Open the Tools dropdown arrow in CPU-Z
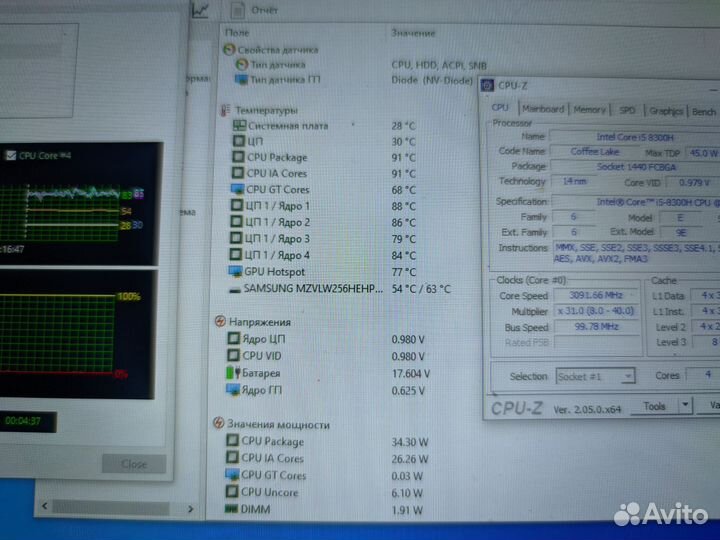The image size is (720, 540). click(x=685, y=405)
